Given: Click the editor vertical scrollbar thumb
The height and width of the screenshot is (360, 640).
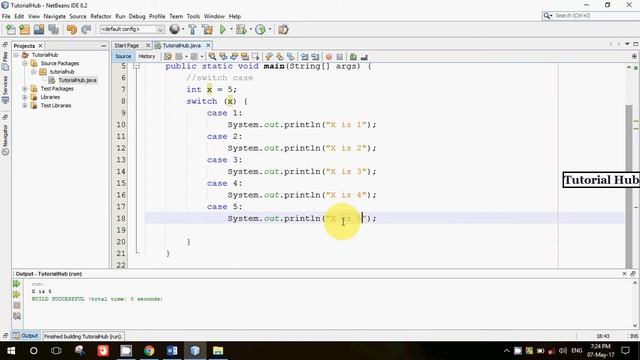Looking at the screenshot, I should coord(629,186).
